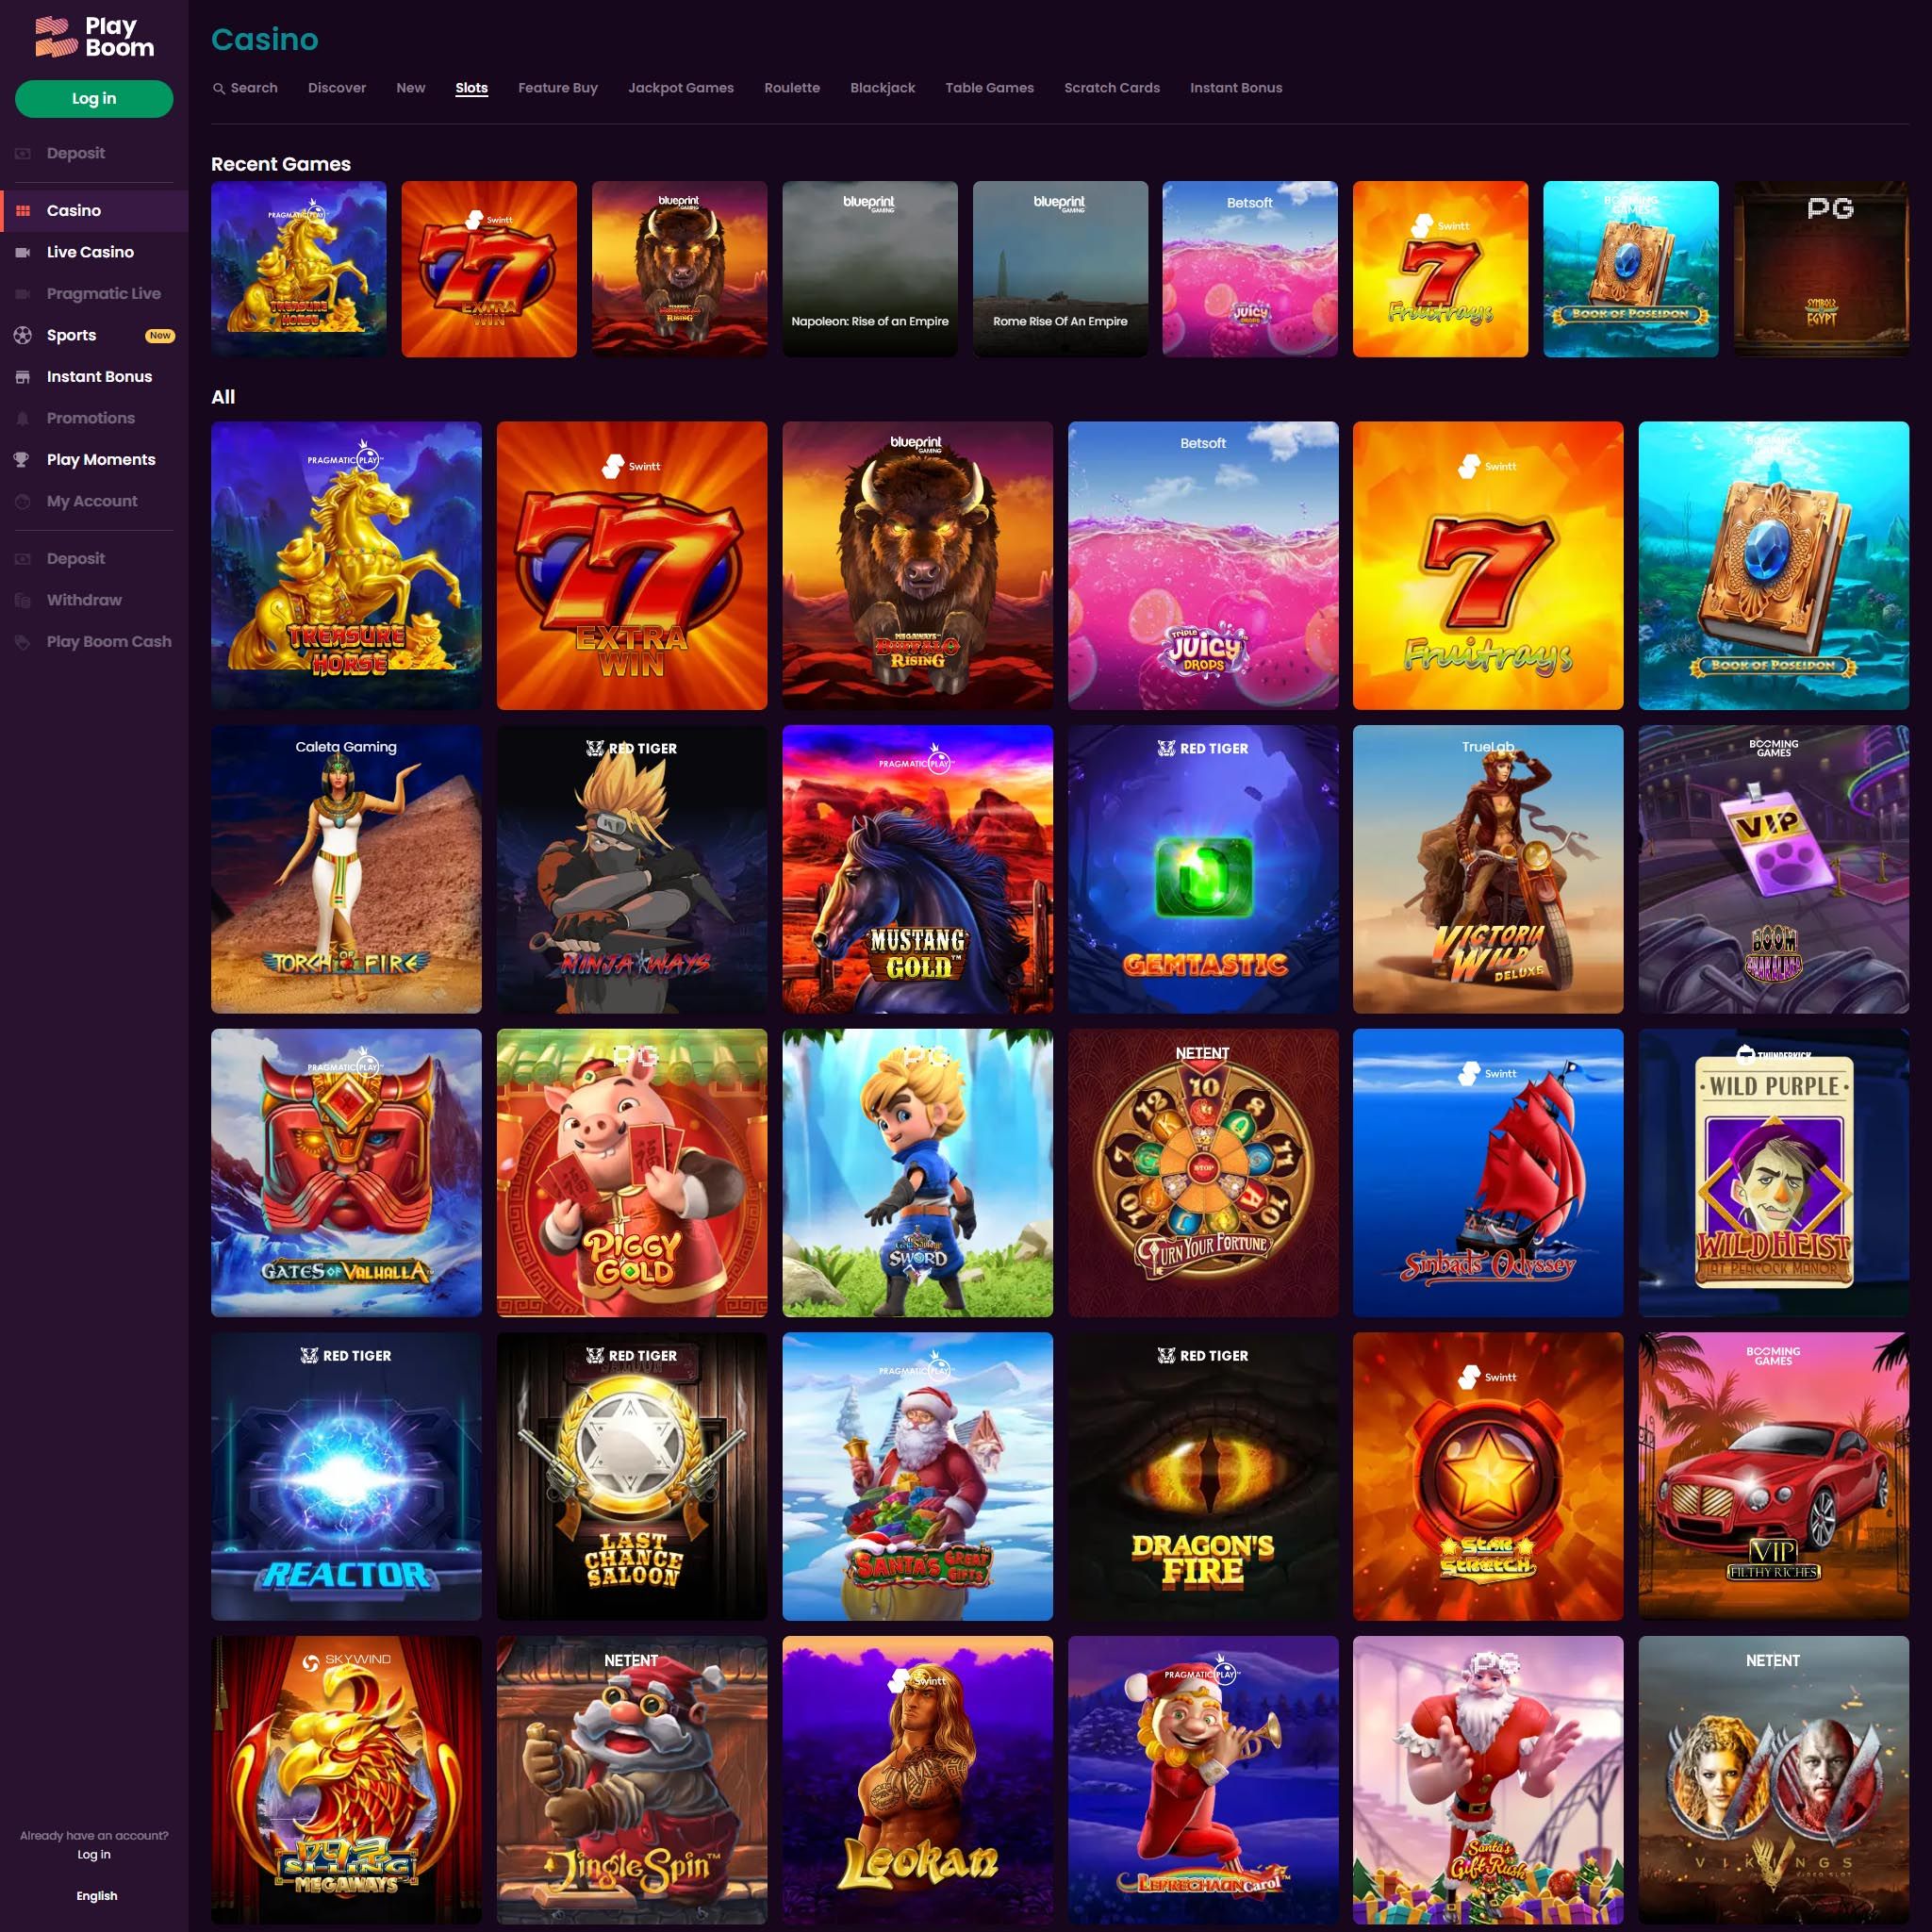Click the Casino grid icon in sidebar
This screenshot has height=1932, width=1932.
(23, 211)
